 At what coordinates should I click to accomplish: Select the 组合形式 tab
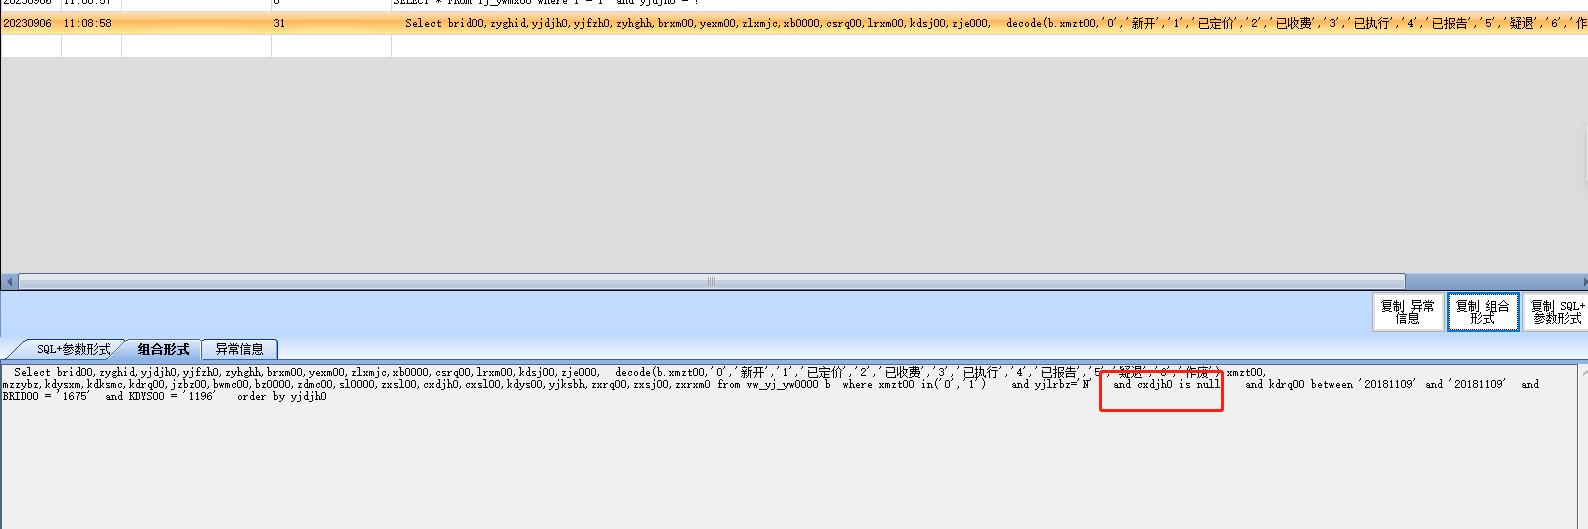[162, 349]
